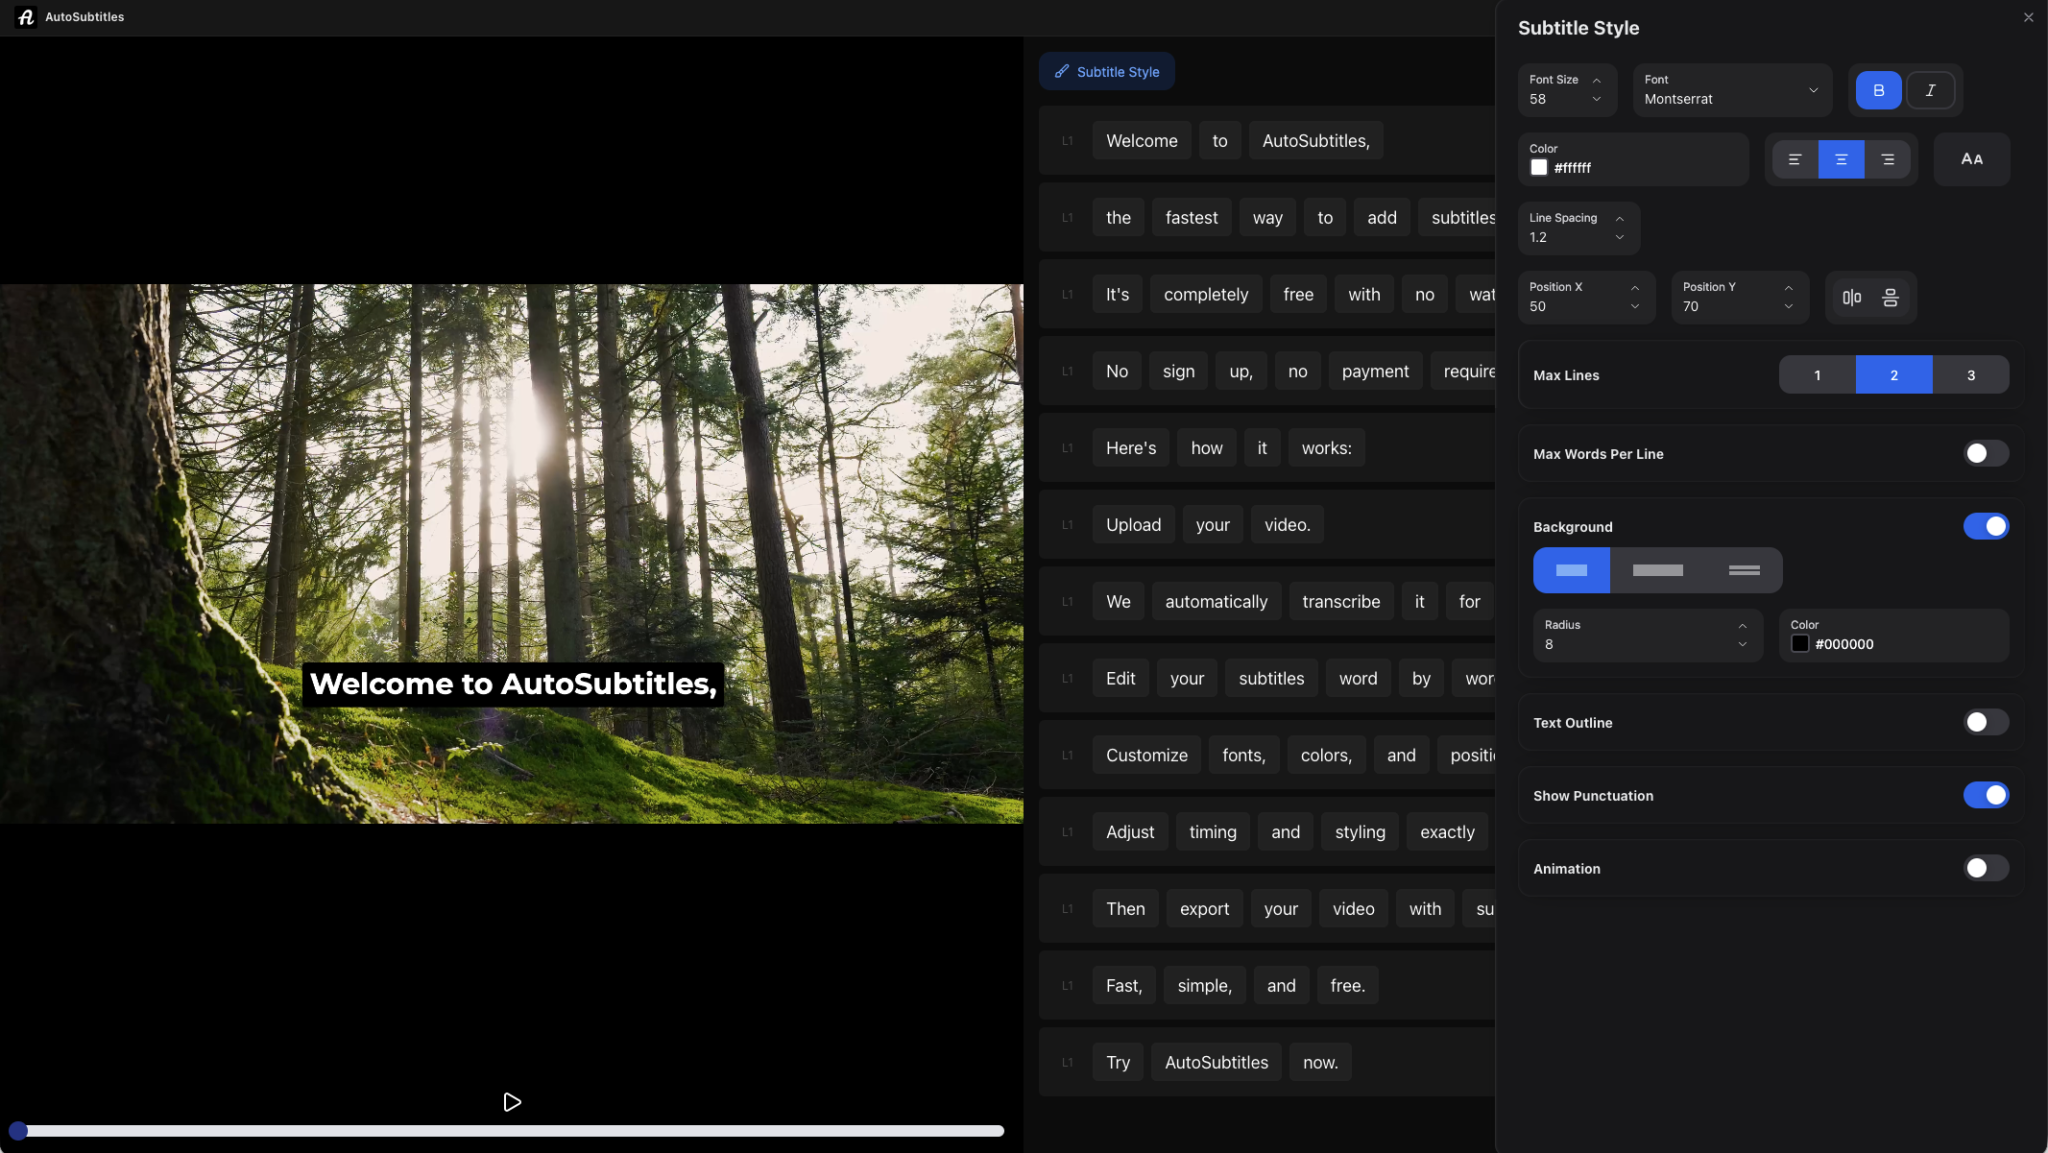Enable the Animation option

tap(1984, 868)
